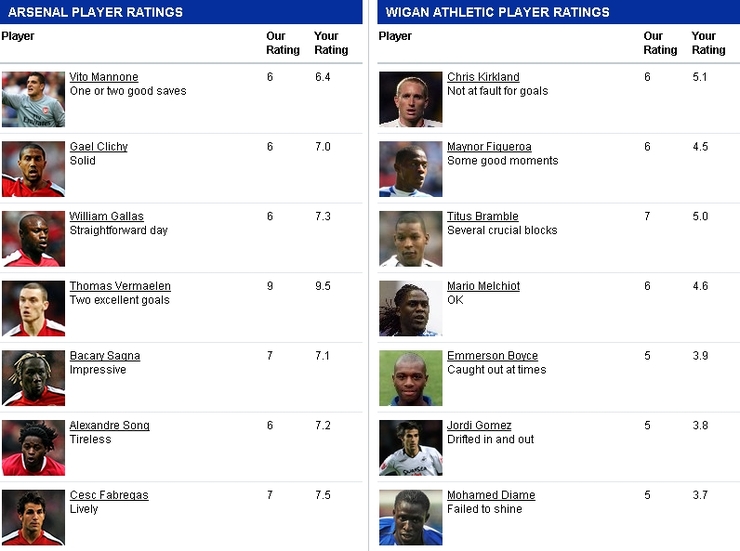The width and height of the screenshot is (740, 551).
Task: Click Mohamed Diame's photo thumbnail
Action: click(x=410, y=517)
